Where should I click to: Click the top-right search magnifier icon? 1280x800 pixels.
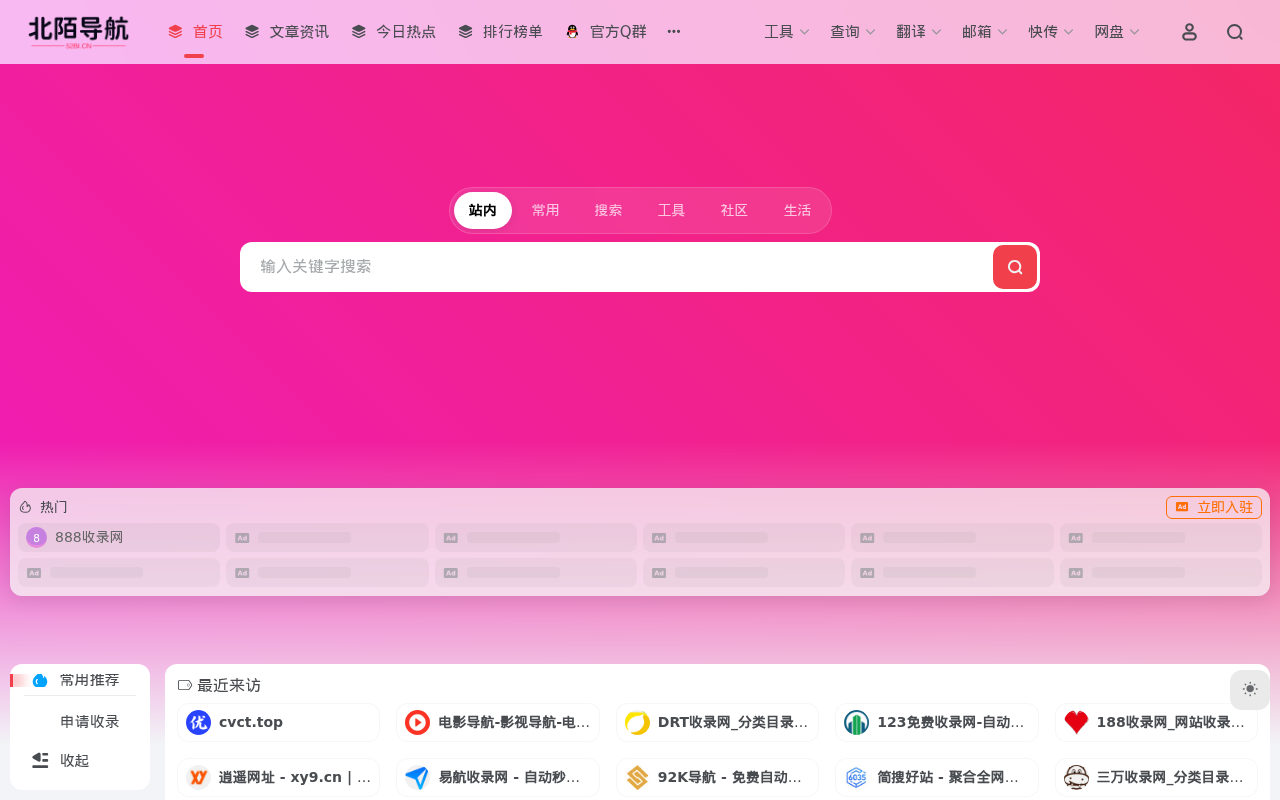1234,31
